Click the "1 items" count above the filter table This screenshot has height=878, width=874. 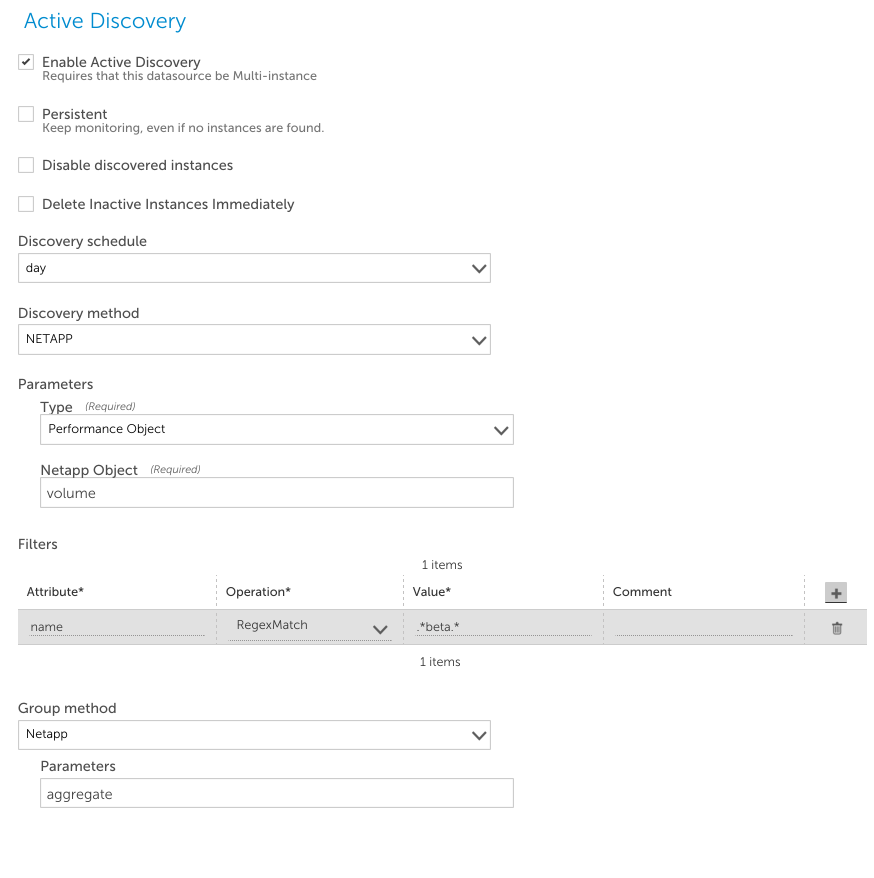point(442,564)
